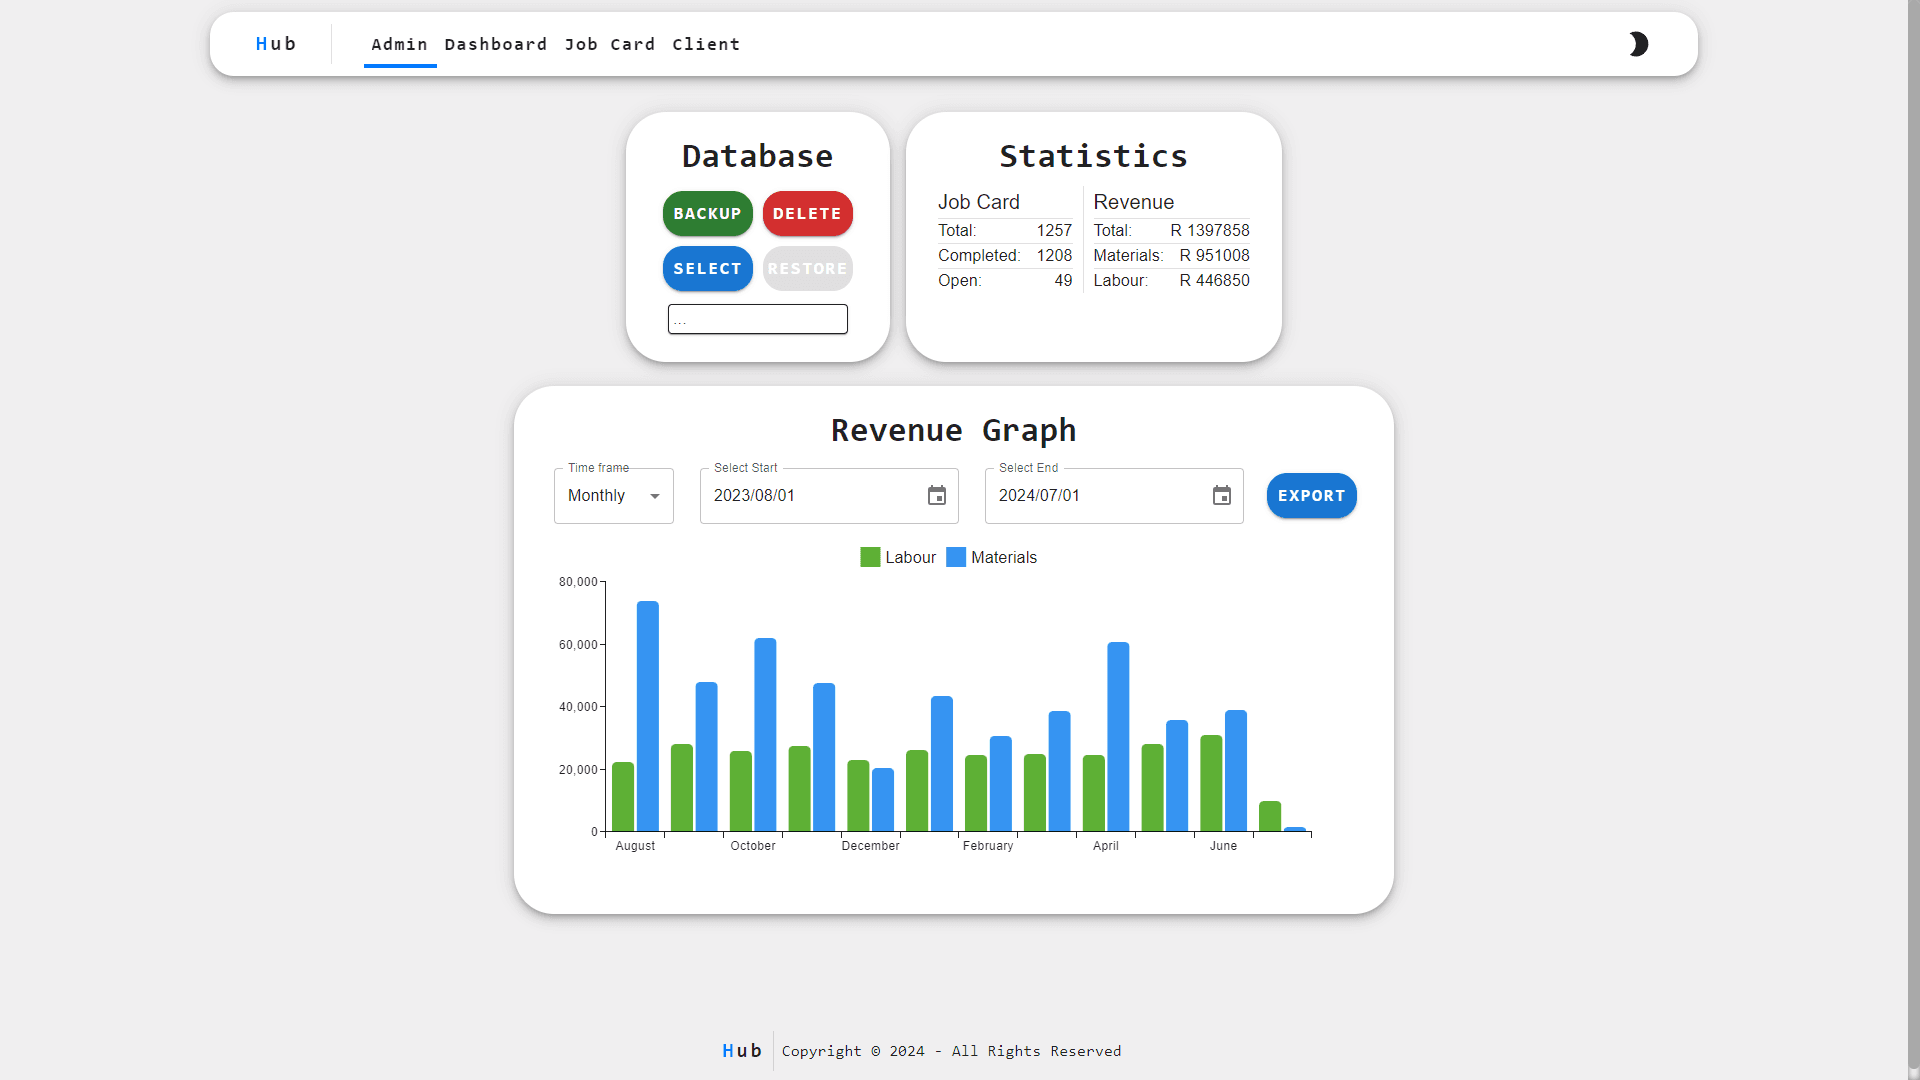1920x1080 pixels.
Task: Go to the Client tab
Action: [x=706, y=44]
